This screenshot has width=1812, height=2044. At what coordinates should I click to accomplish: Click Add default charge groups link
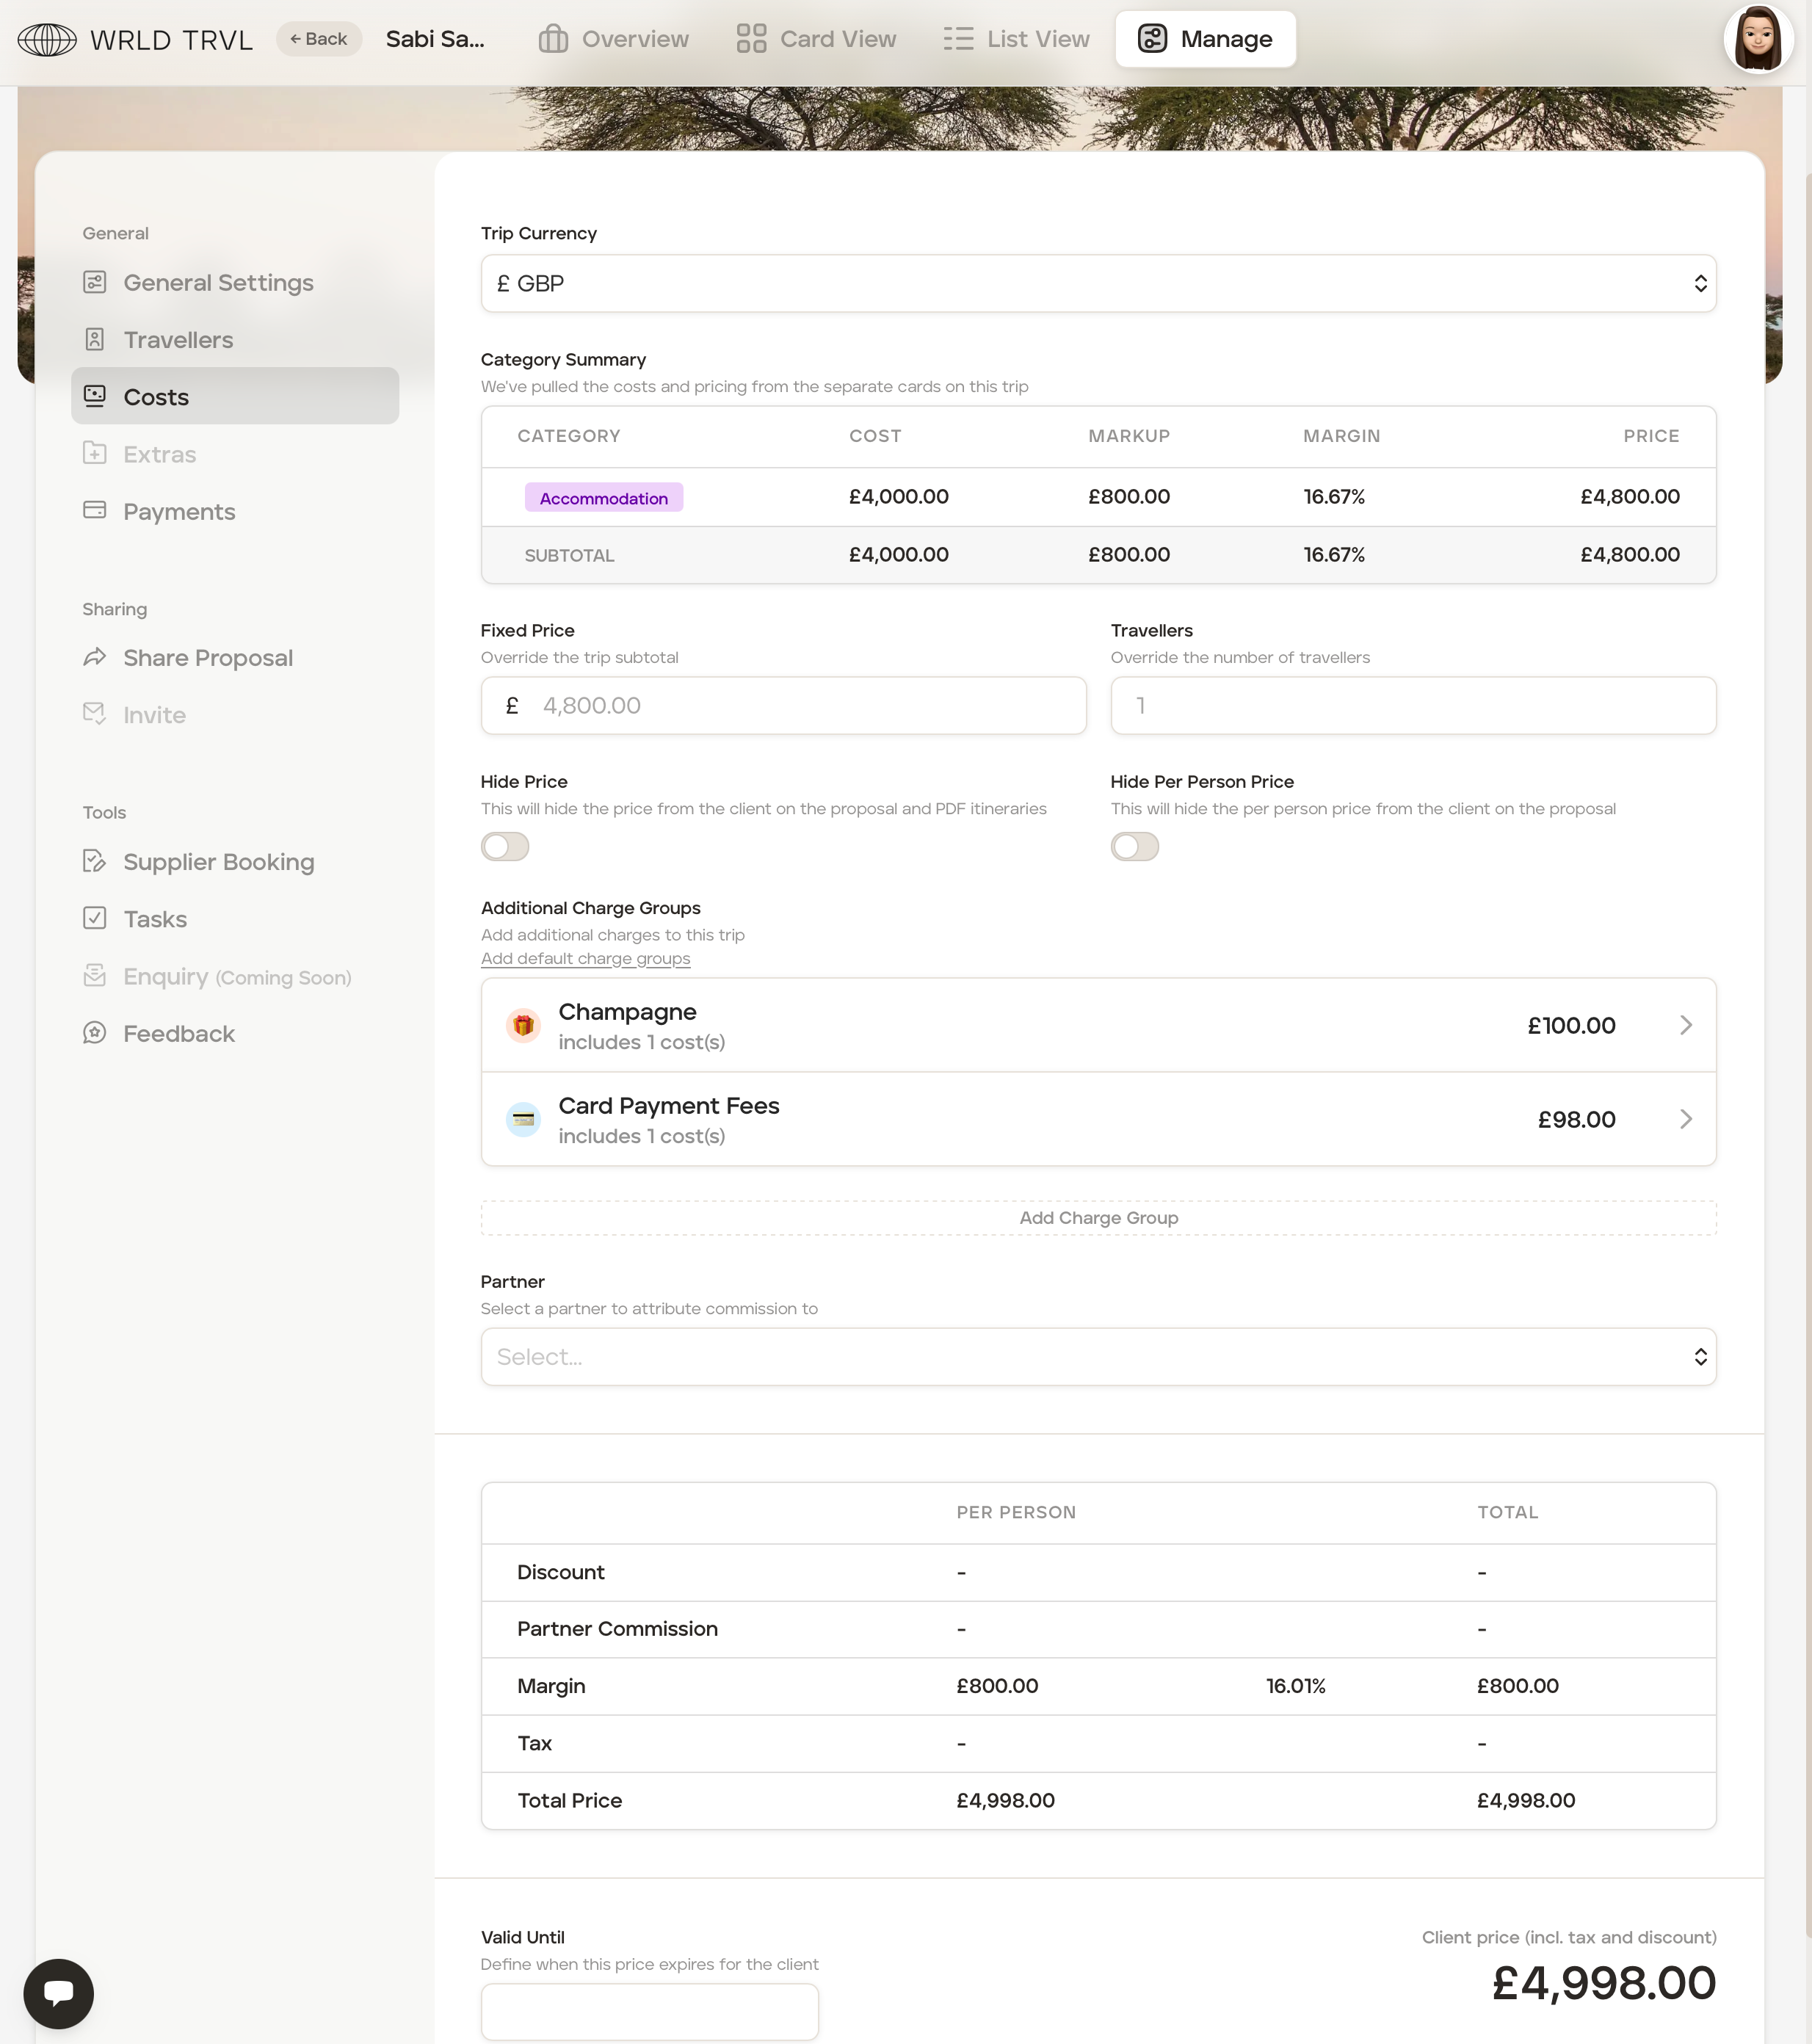coord(585,958)
